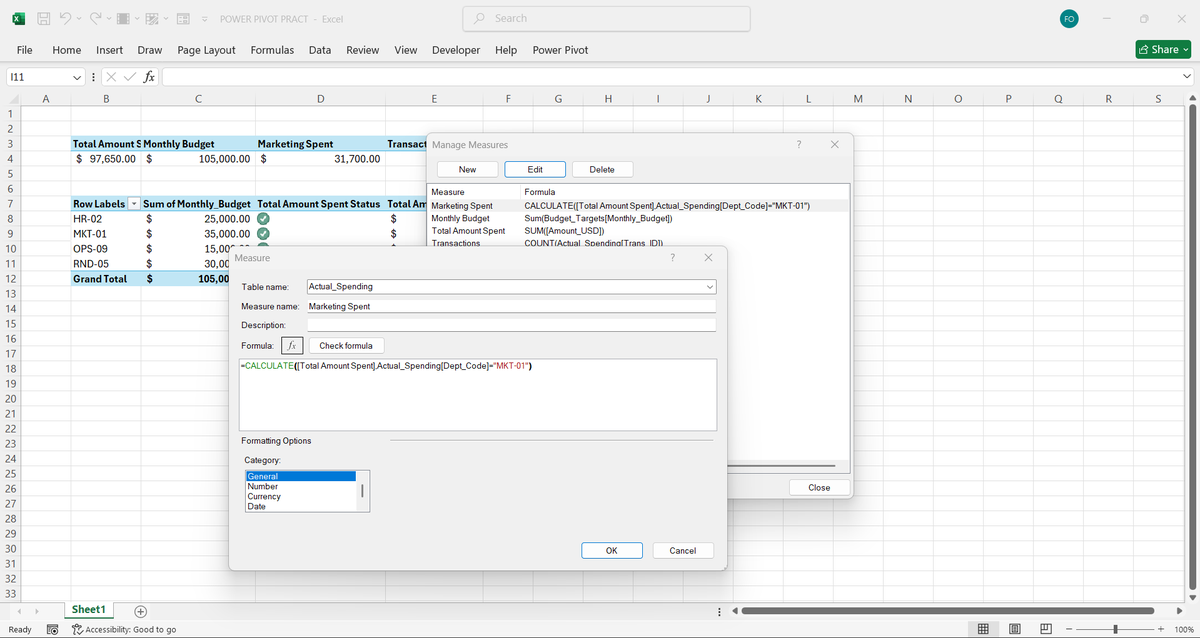Switch to Page Layout view icon

(1015, 629)
